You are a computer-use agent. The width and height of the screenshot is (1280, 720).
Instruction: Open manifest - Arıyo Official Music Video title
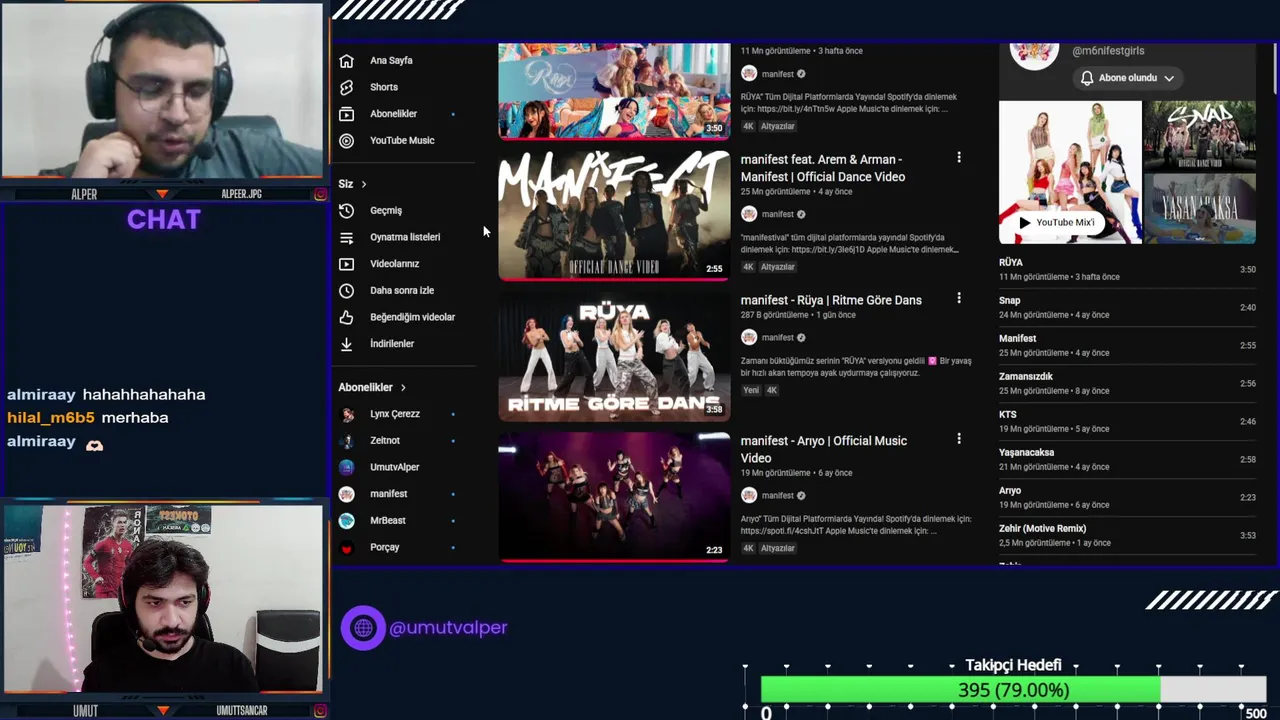(x=824, y=449)
